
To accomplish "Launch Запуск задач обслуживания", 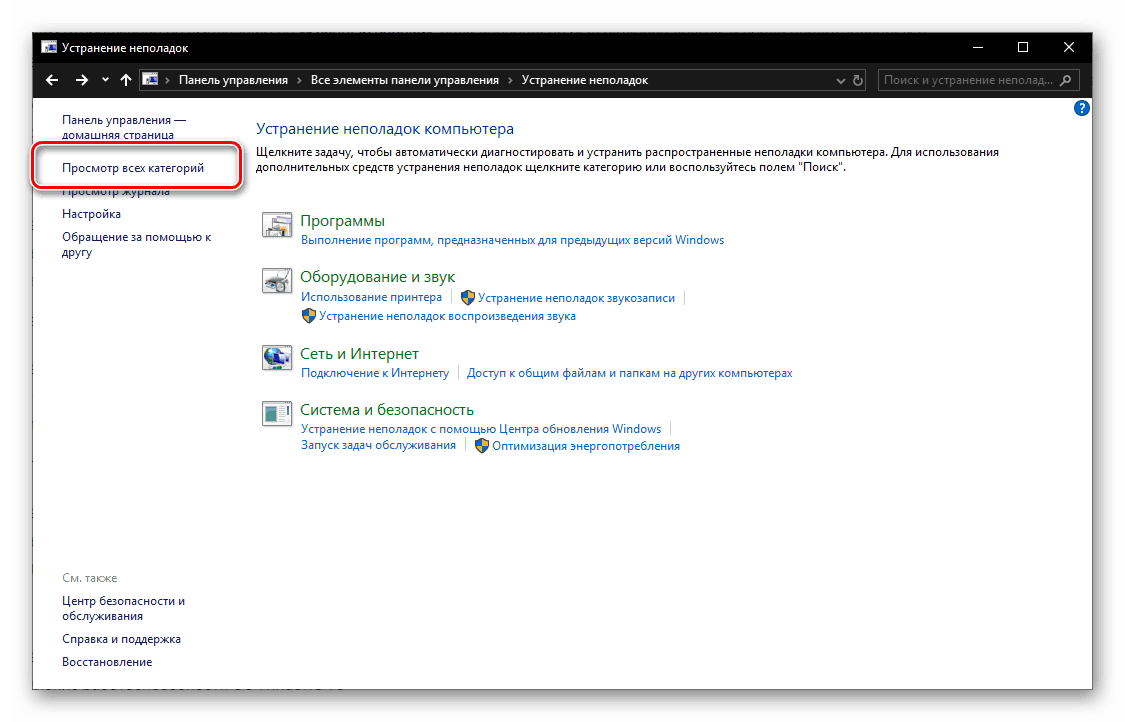I will pos(378,445).
